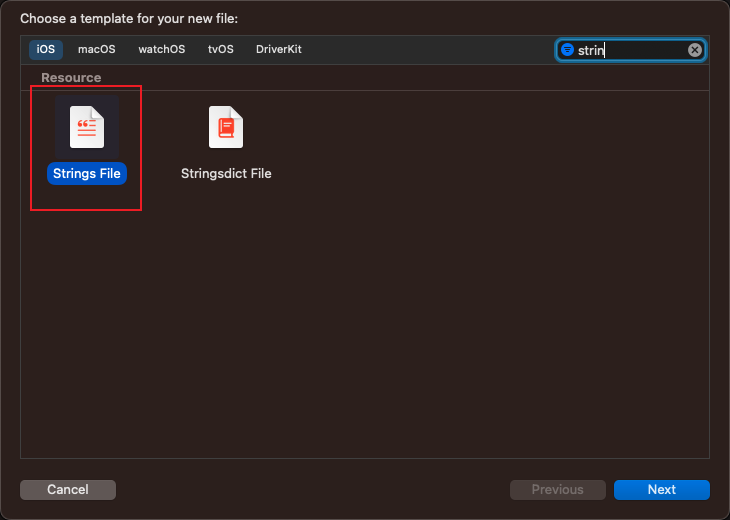Click the Resource section header

71,77
